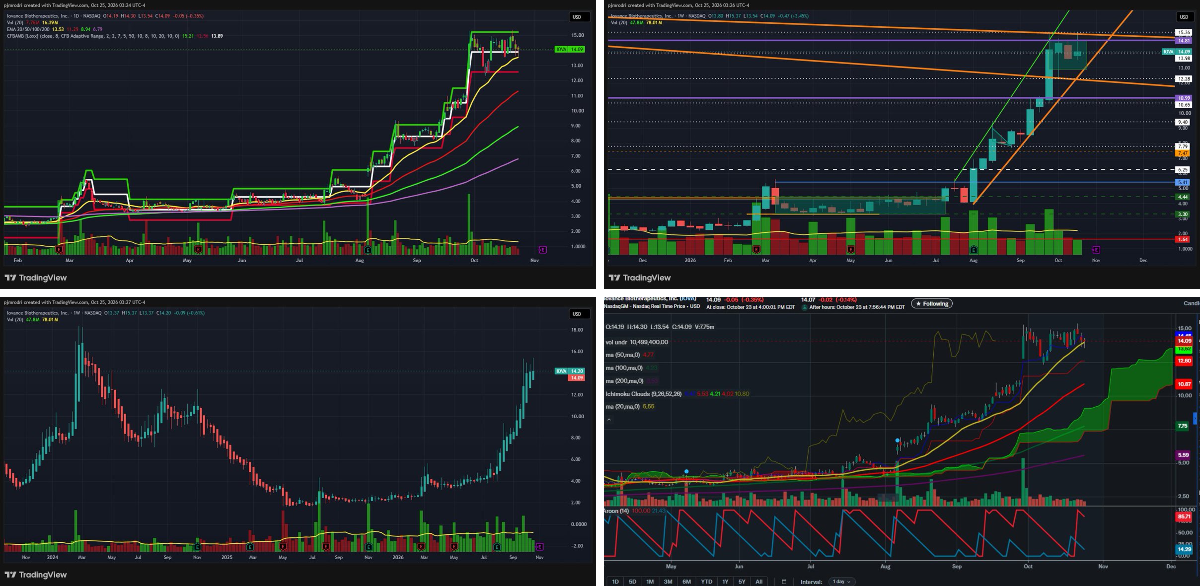Screen dimensions: 1200x586
Task: Select the 6M range tab
Action: [687, 580]
